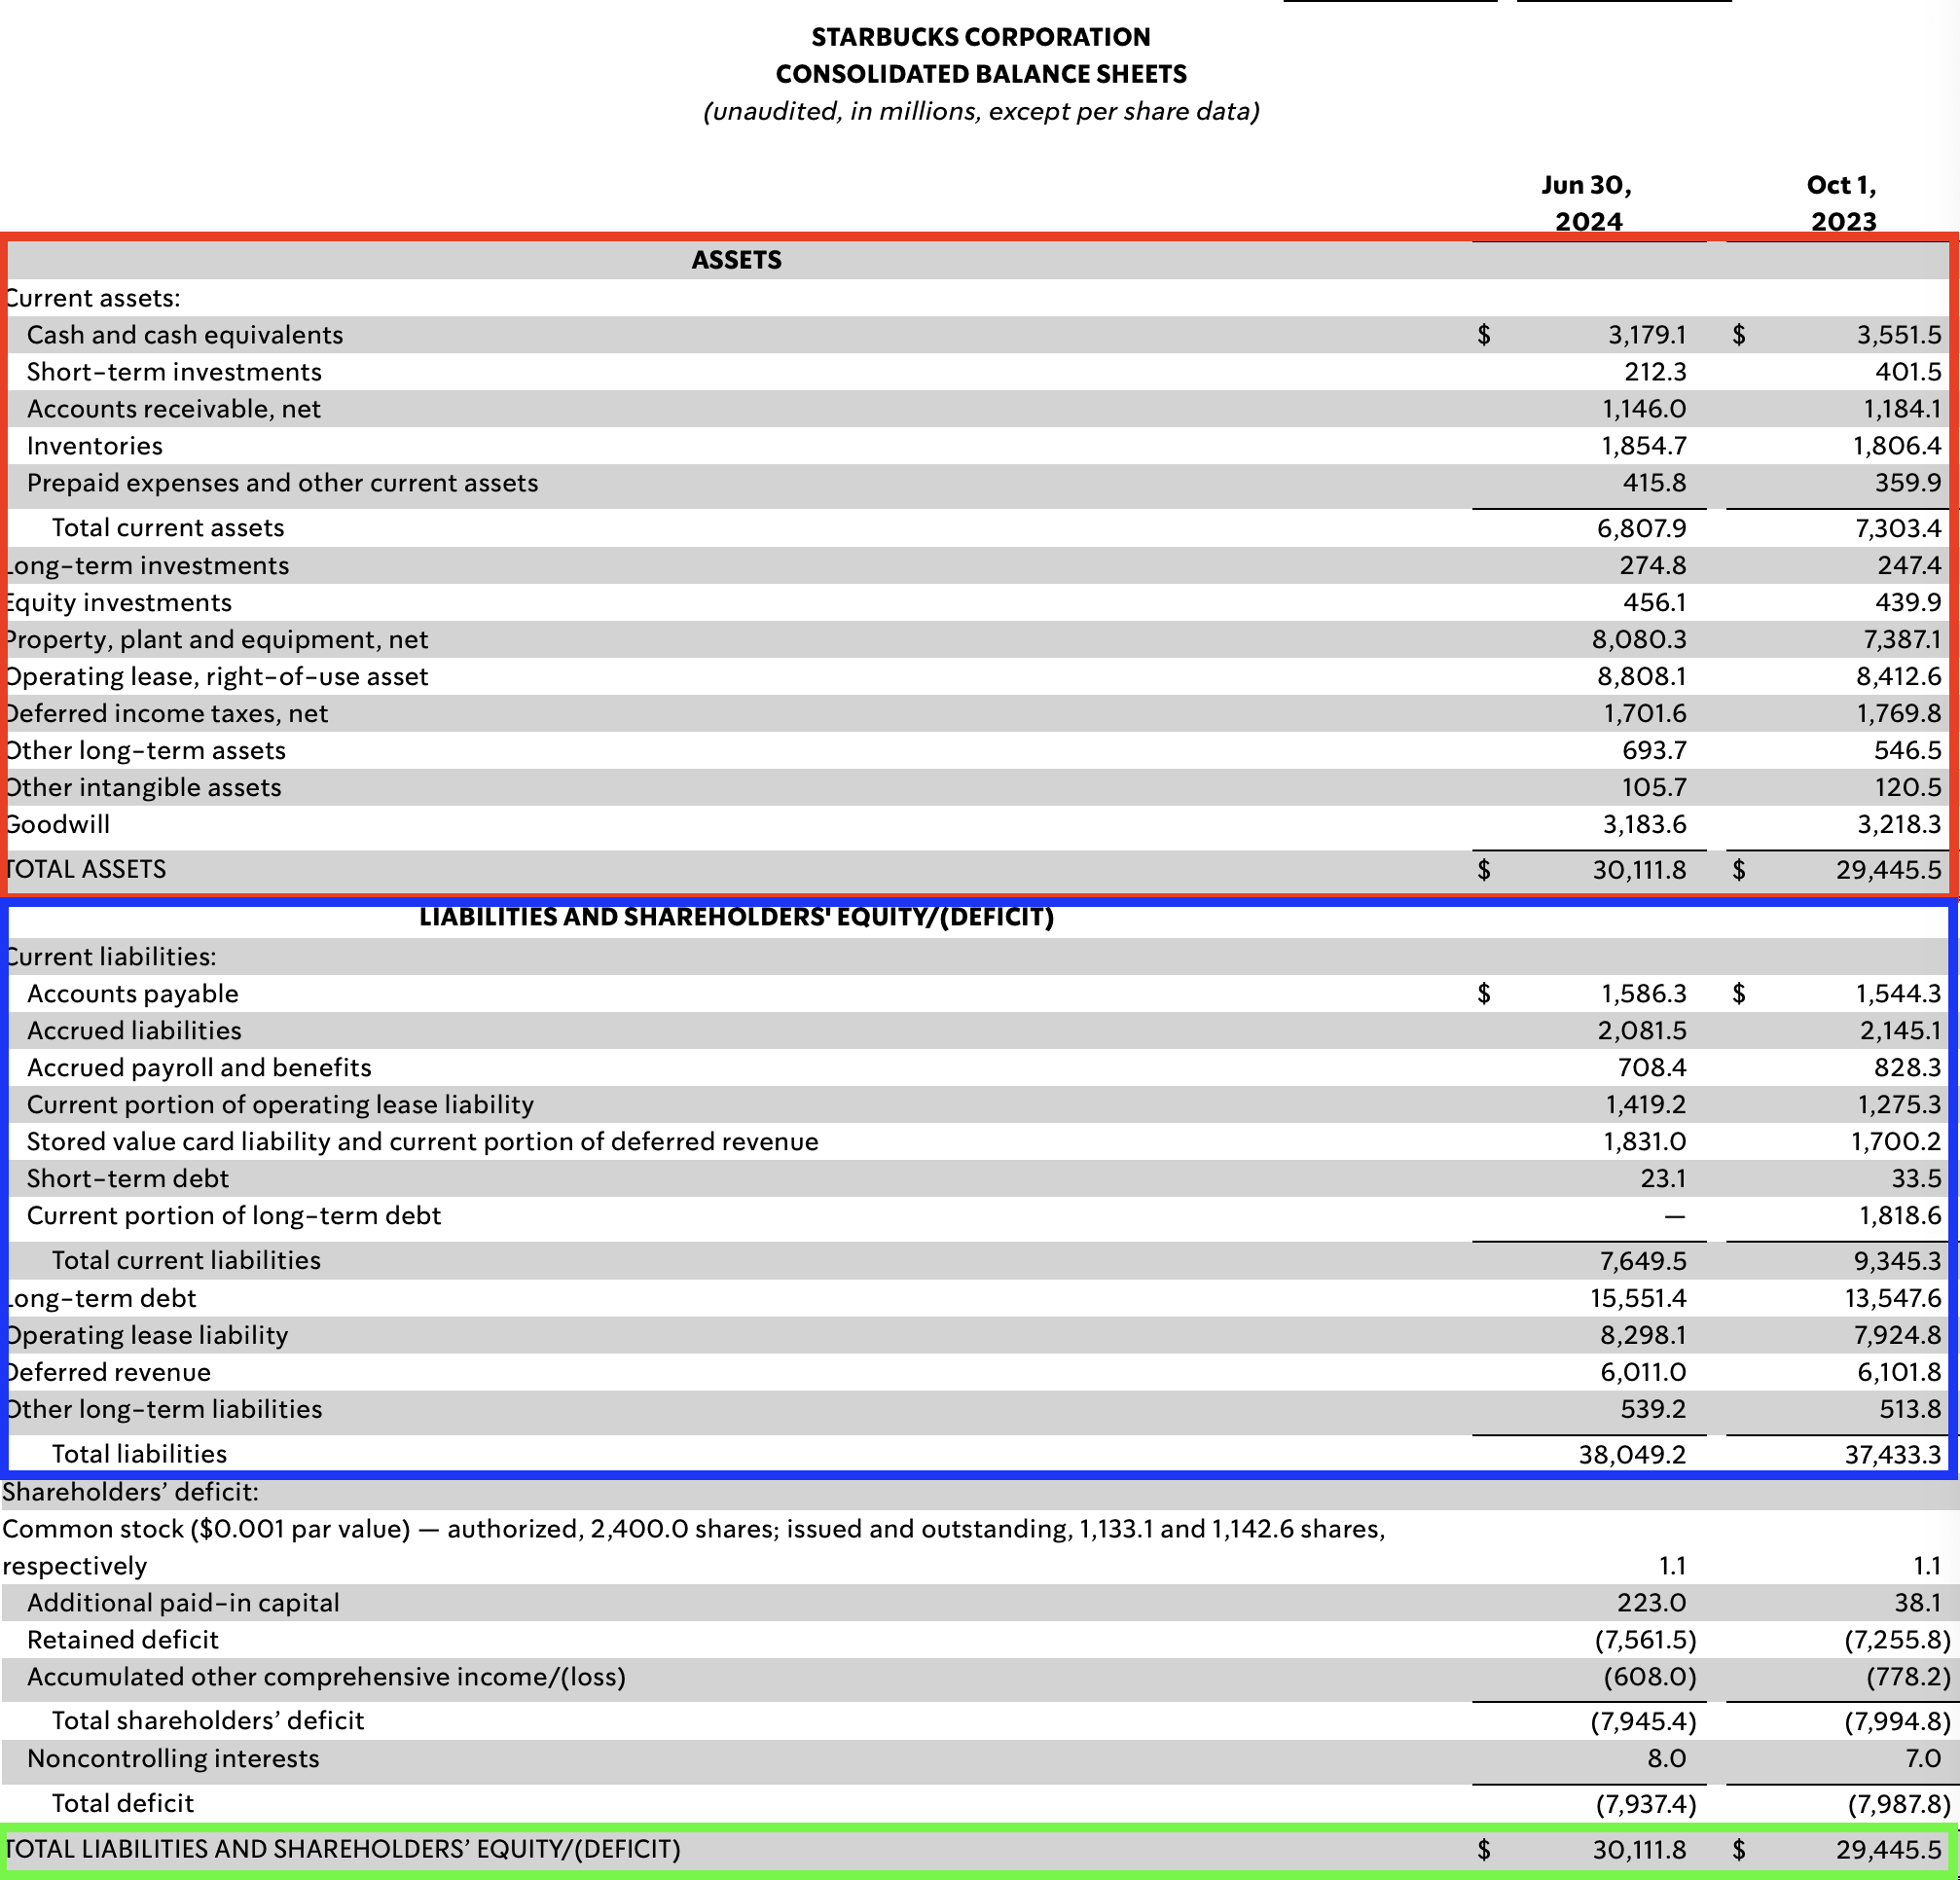Image resolution: width=1960 pixels, height=1880 pixels.
Task: Click the value 6,807.9
Action: (x=1641, y=528)
